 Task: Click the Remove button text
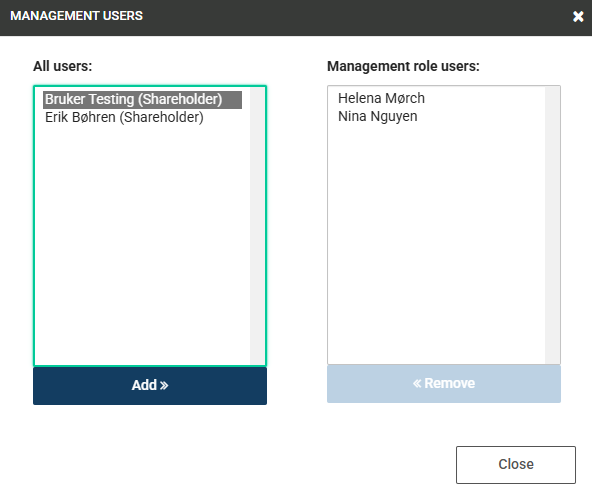click(x=450, y=383)
